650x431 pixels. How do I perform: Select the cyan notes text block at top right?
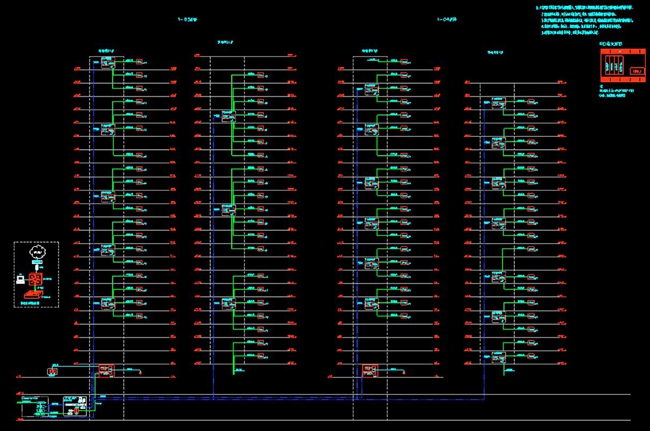pyautogui.click(x=586, y=20)
